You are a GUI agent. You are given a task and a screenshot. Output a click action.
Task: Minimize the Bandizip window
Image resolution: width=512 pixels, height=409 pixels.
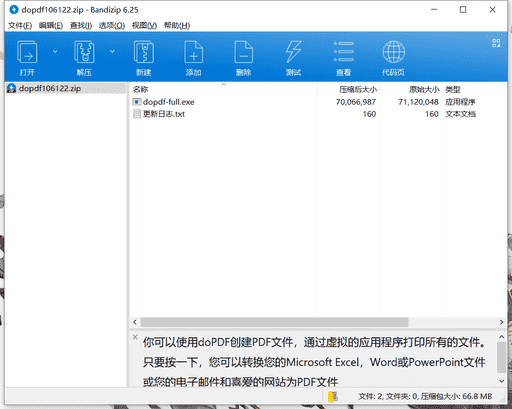pos(434,10)
